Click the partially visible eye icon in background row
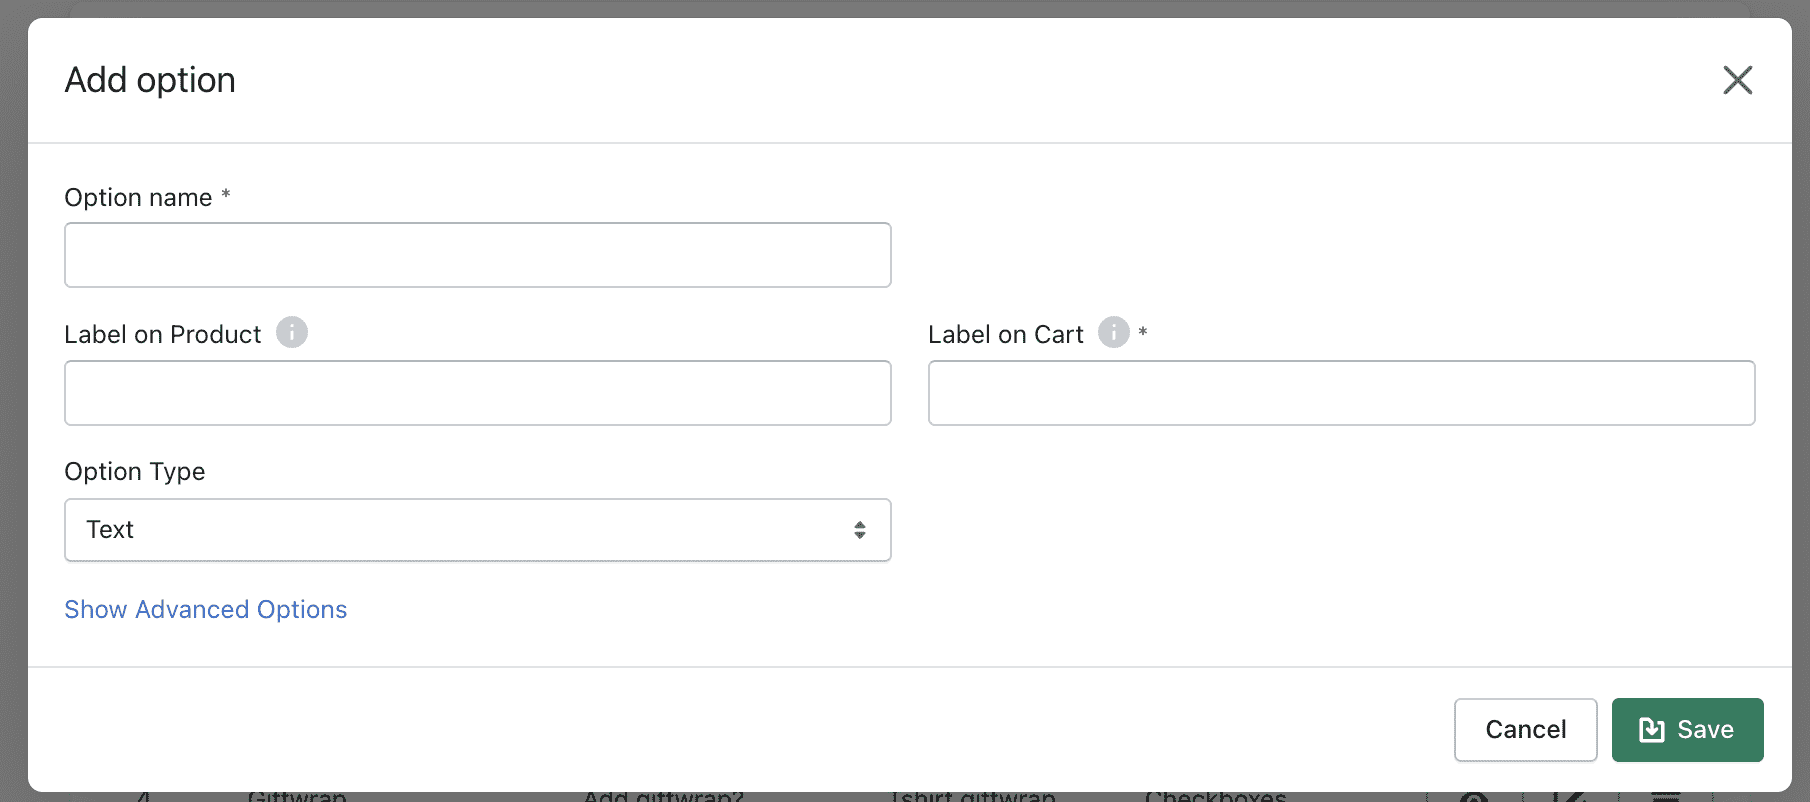The image size is (1810, 802). (x=1474, y=797)
